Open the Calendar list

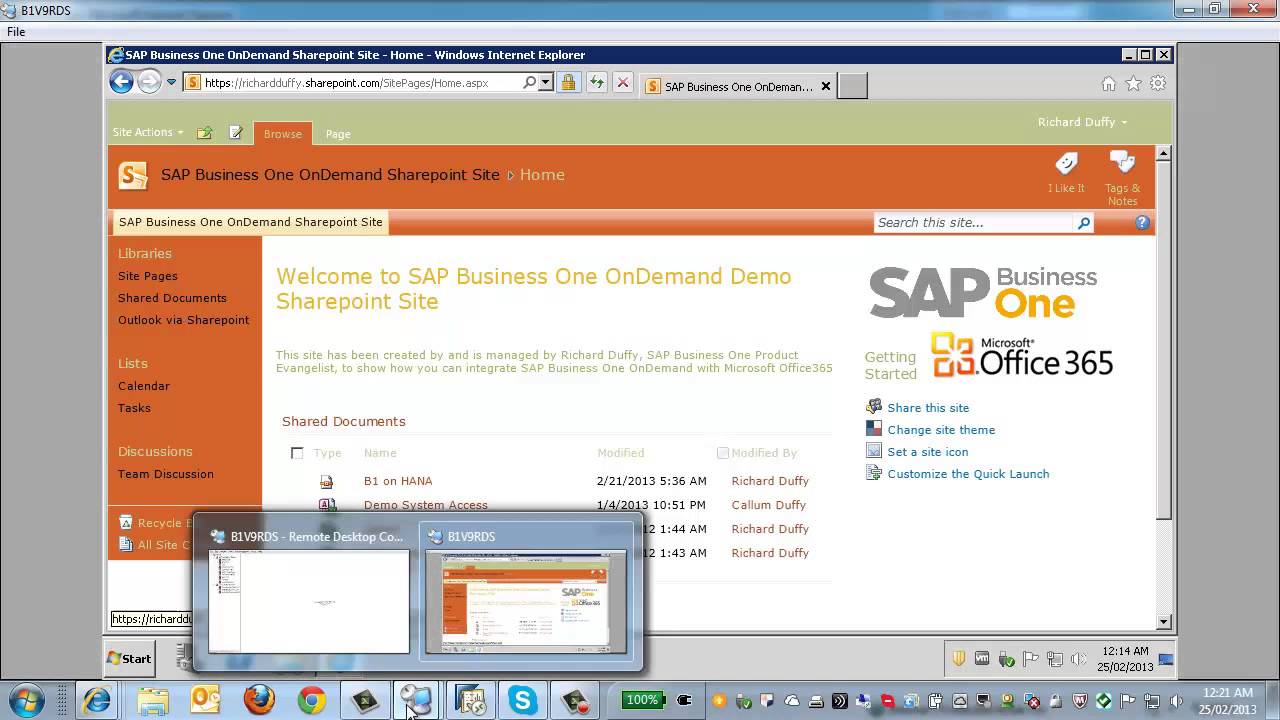144,386
